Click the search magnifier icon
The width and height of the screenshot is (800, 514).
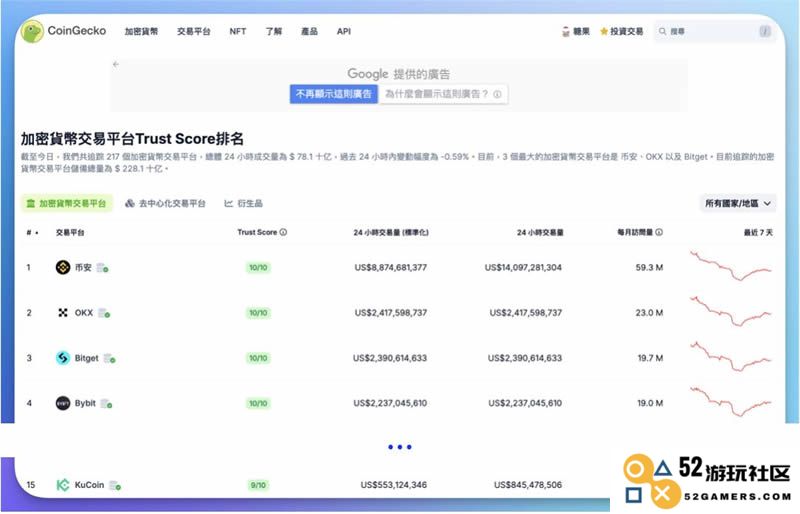pos(662,32)
